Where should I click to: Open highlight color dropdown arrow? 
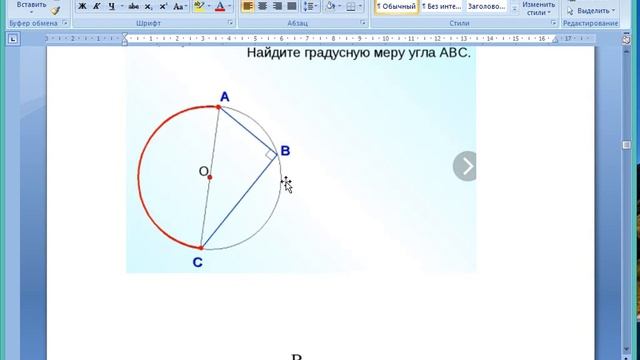click(x=209, y=6)
